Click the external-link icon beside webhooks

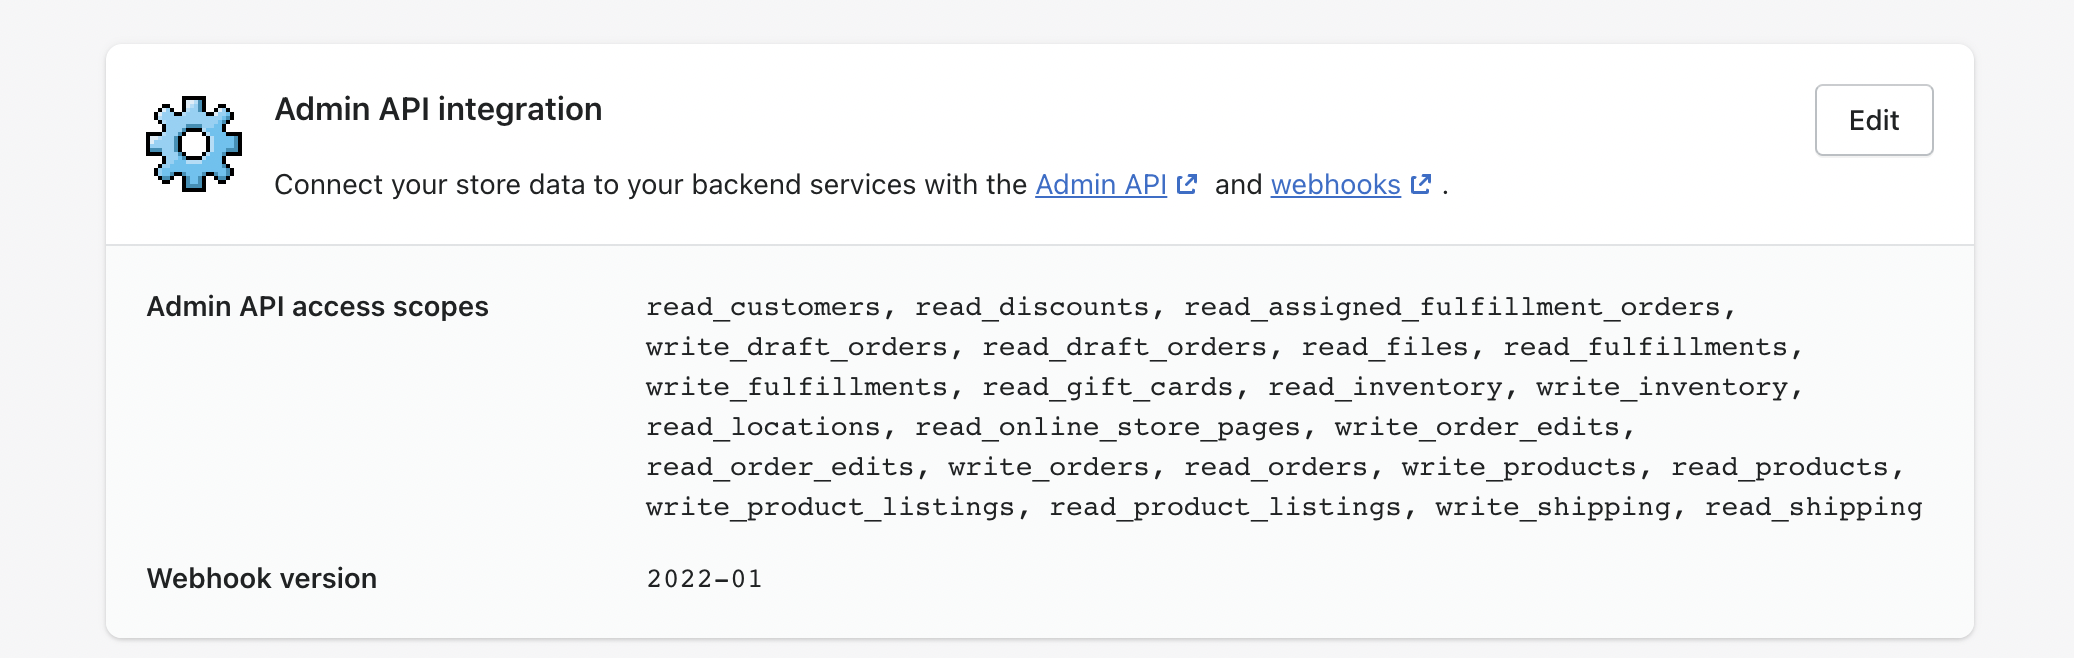1421,185
